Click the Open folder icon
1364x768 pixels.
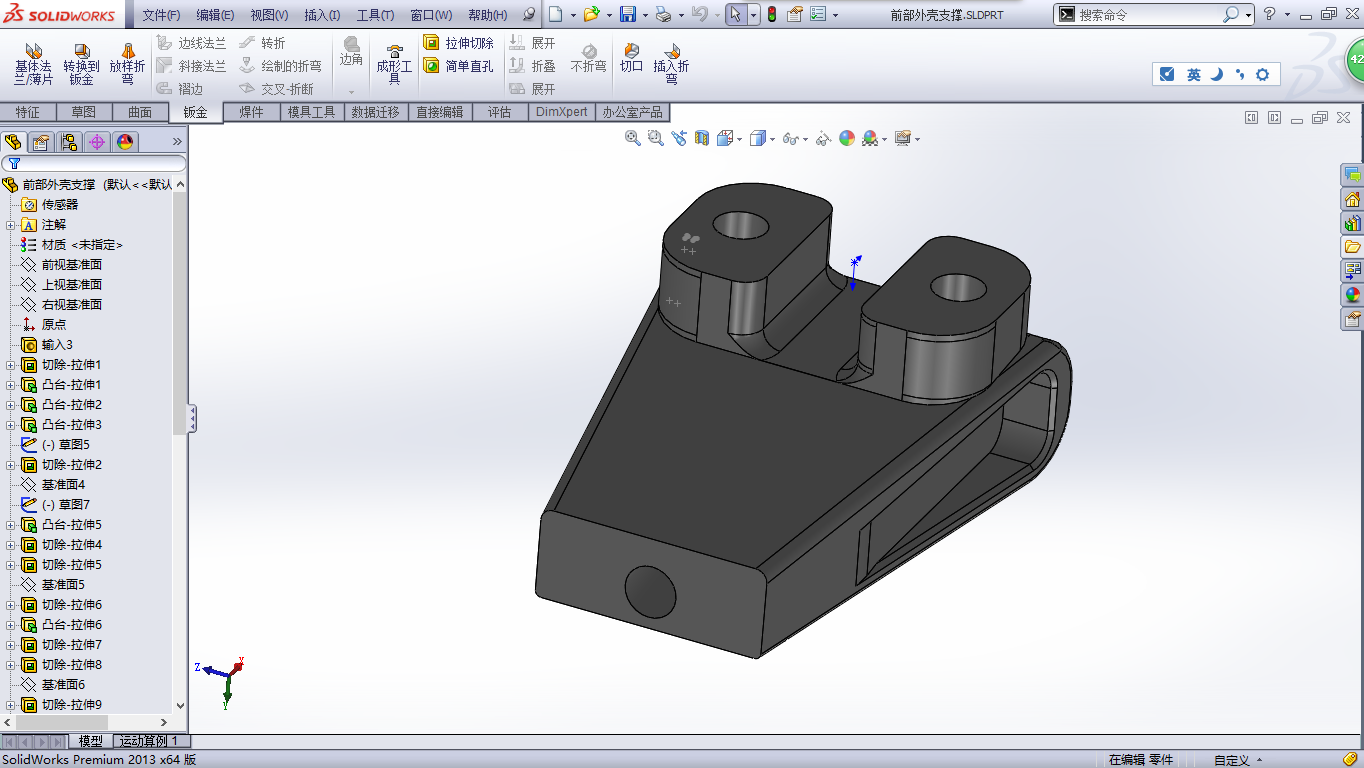(x=591, y=14)
